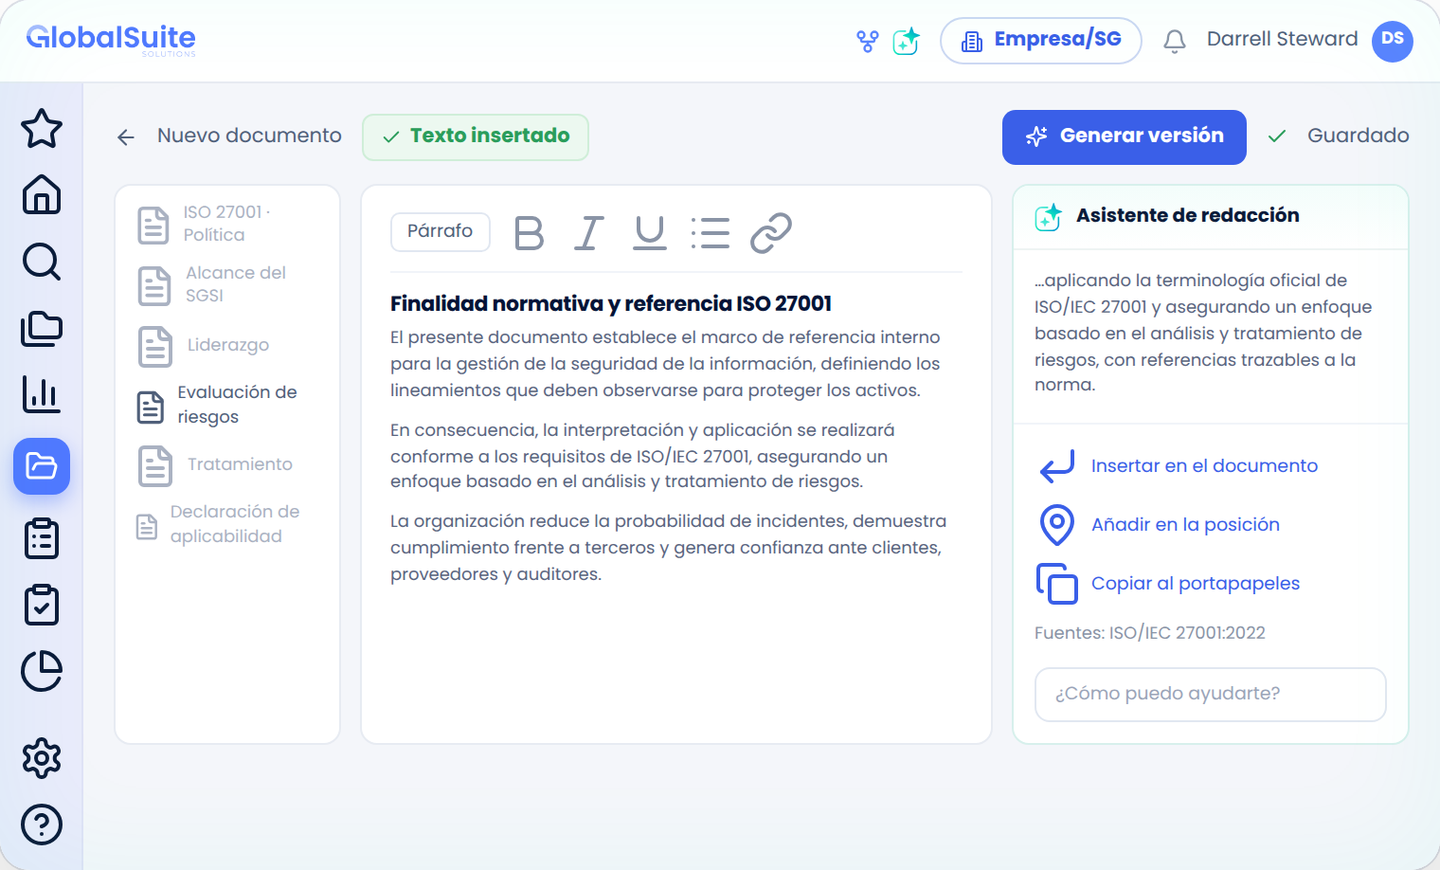Click the return-arrow insert icon
This screenshot has height=870, width=1440.
[x=1057, y=466]
